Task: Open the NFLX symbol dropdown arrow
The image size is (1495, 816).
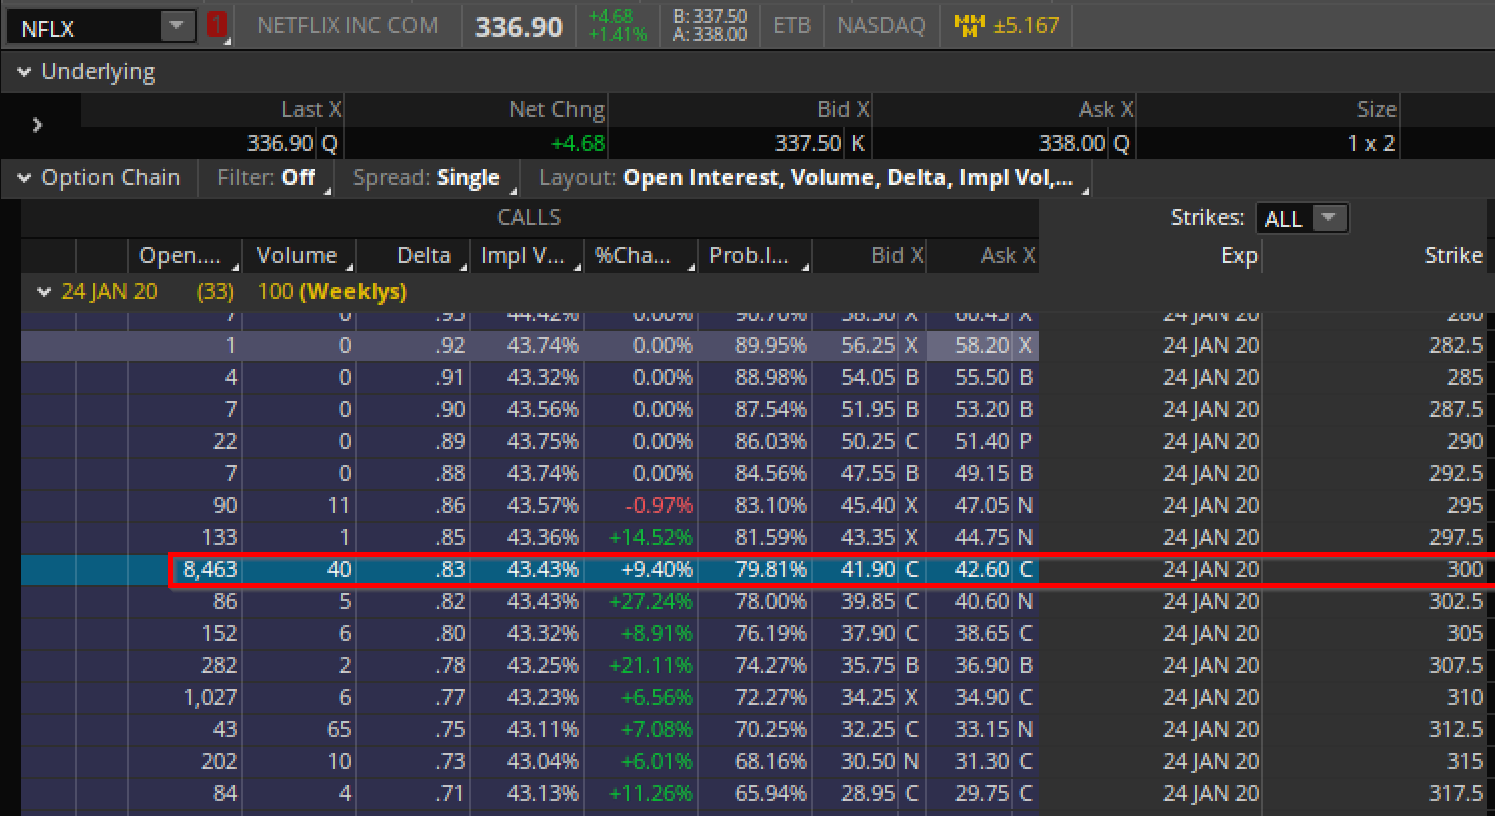Action: [177, 26]
